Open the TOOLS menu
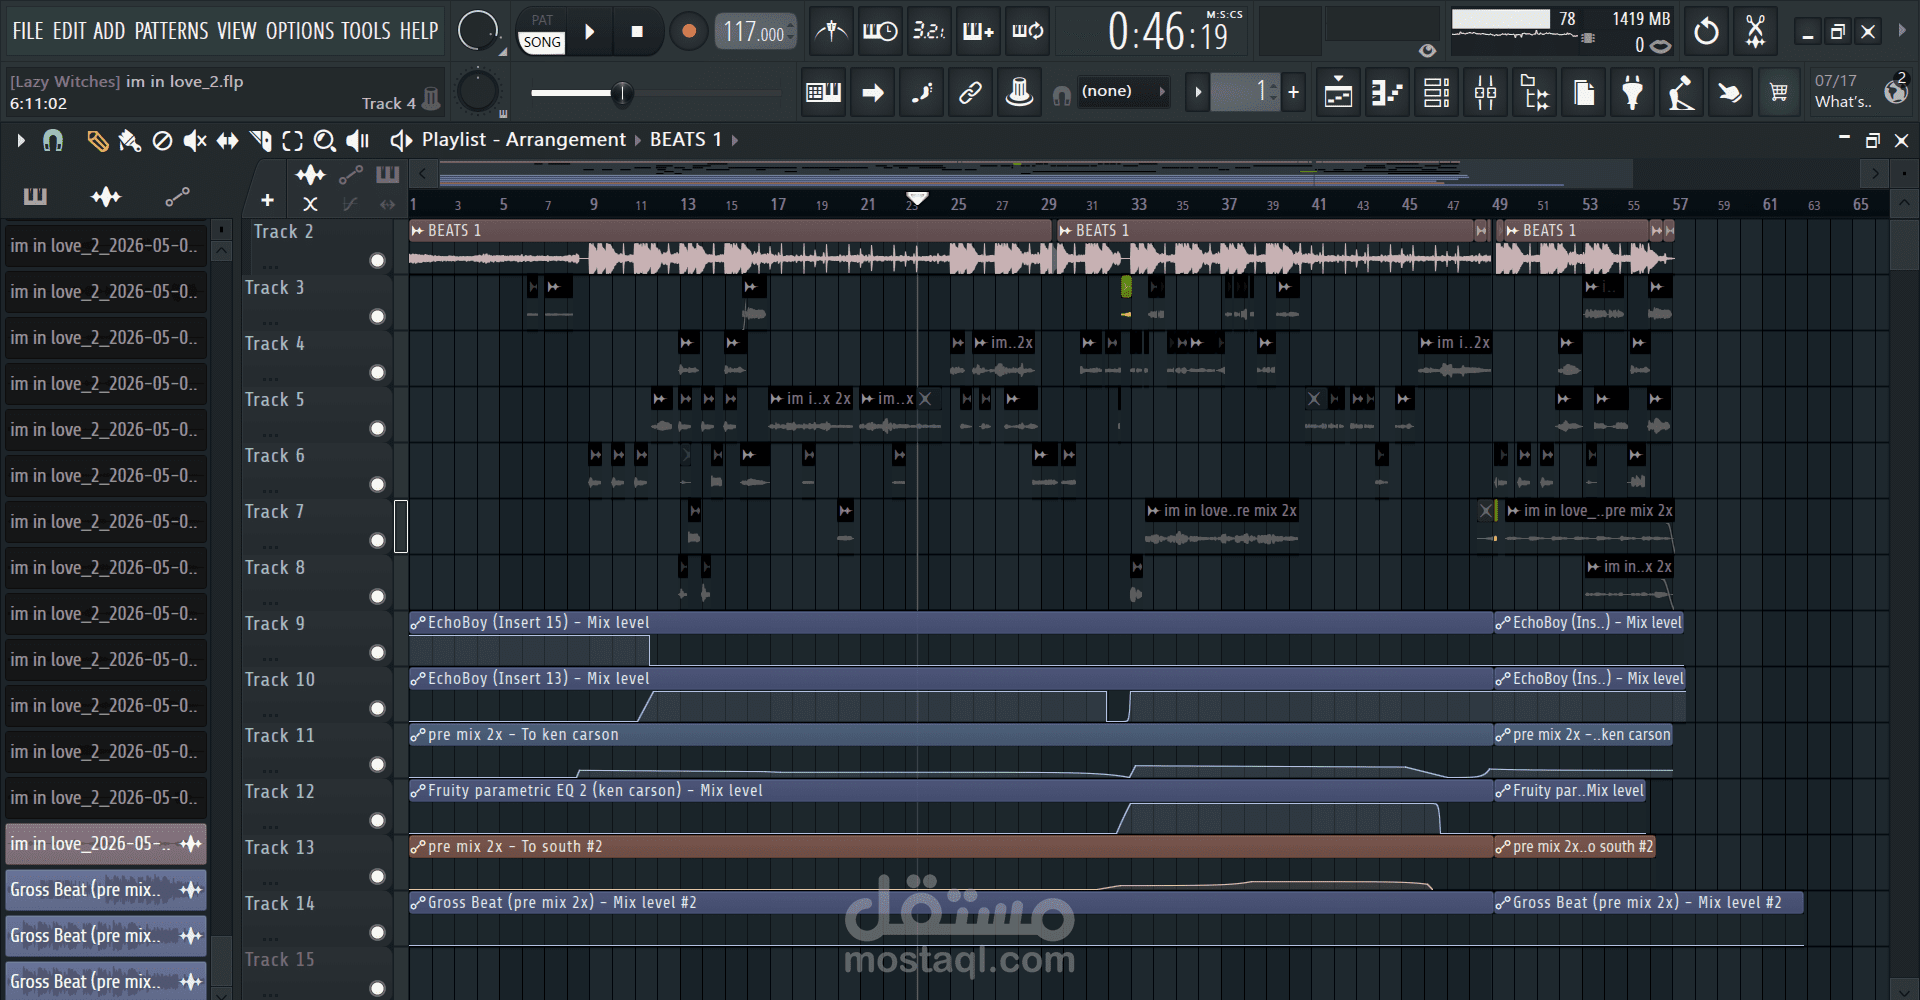 click(366, 31)
